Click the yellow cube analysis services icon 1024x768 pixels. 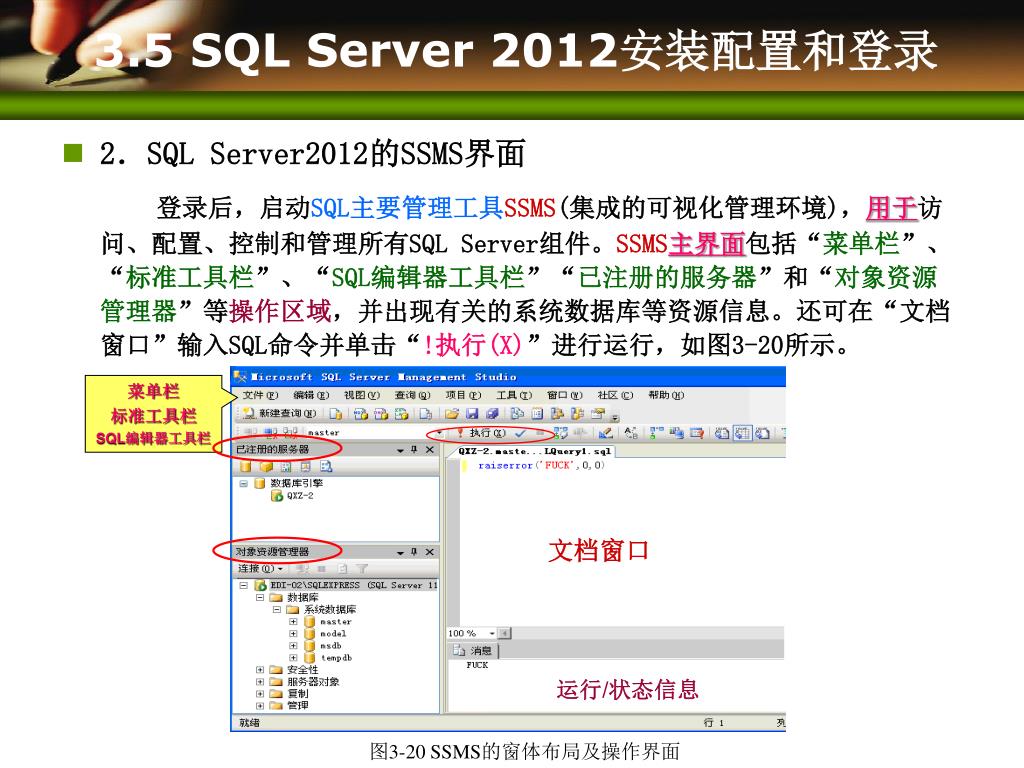tap(266, 466)
